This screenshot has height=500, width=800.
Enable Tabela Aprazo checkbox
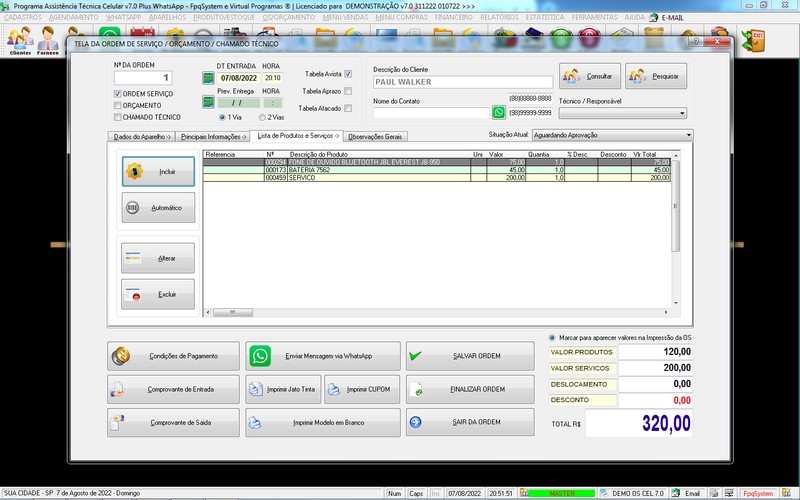(348, 91)
